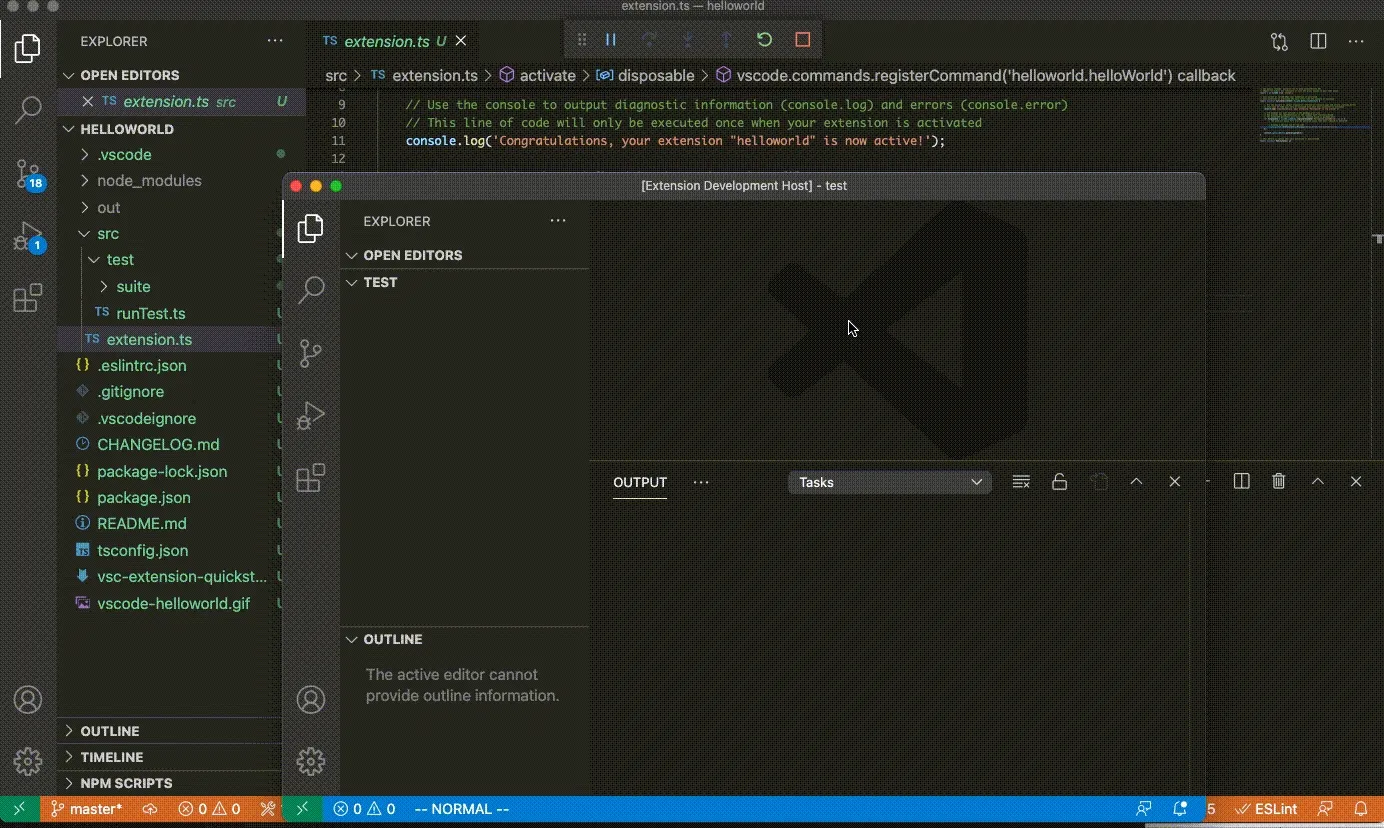Open Source Control view with 18 badge
Screen dimensions: 1384x828
coord(28,174)
